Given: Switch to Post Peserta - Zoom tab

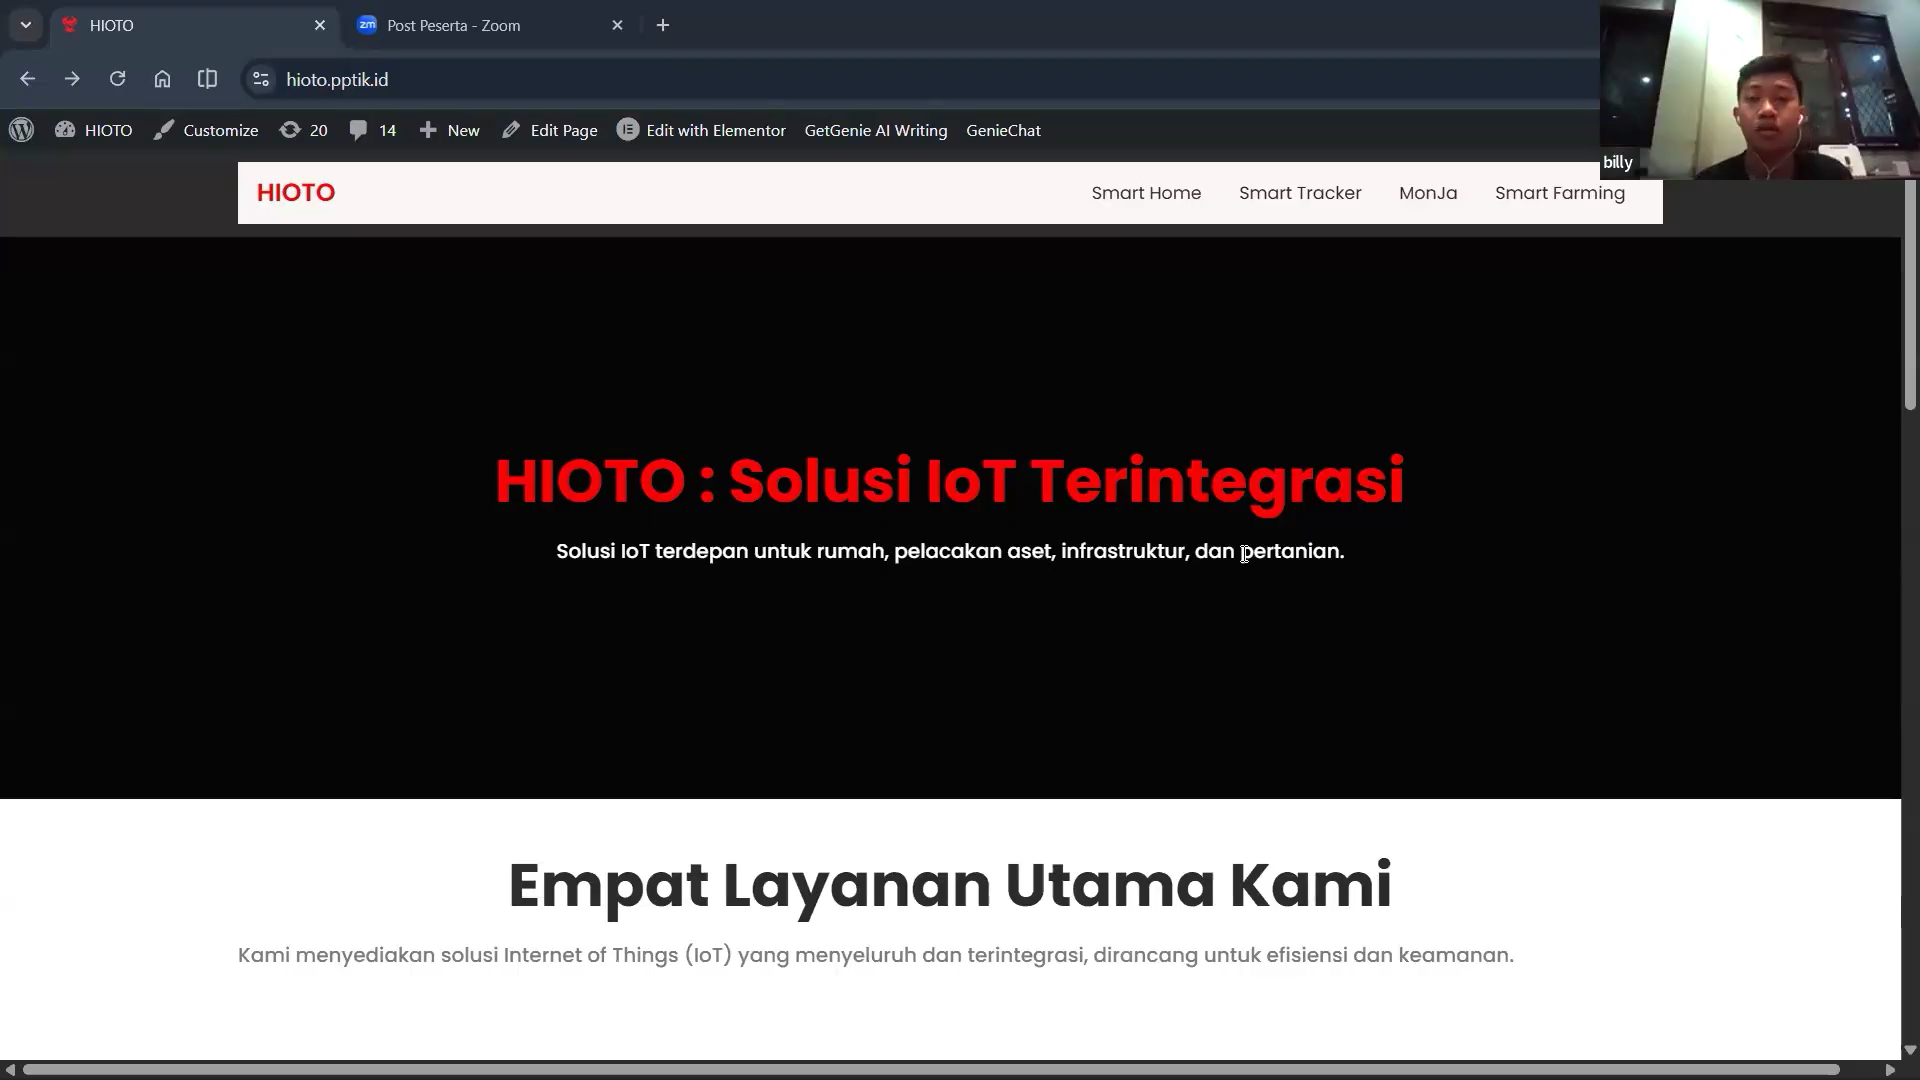Looking at the screenshot, I should pyautogui.click(x=453, y=25).
